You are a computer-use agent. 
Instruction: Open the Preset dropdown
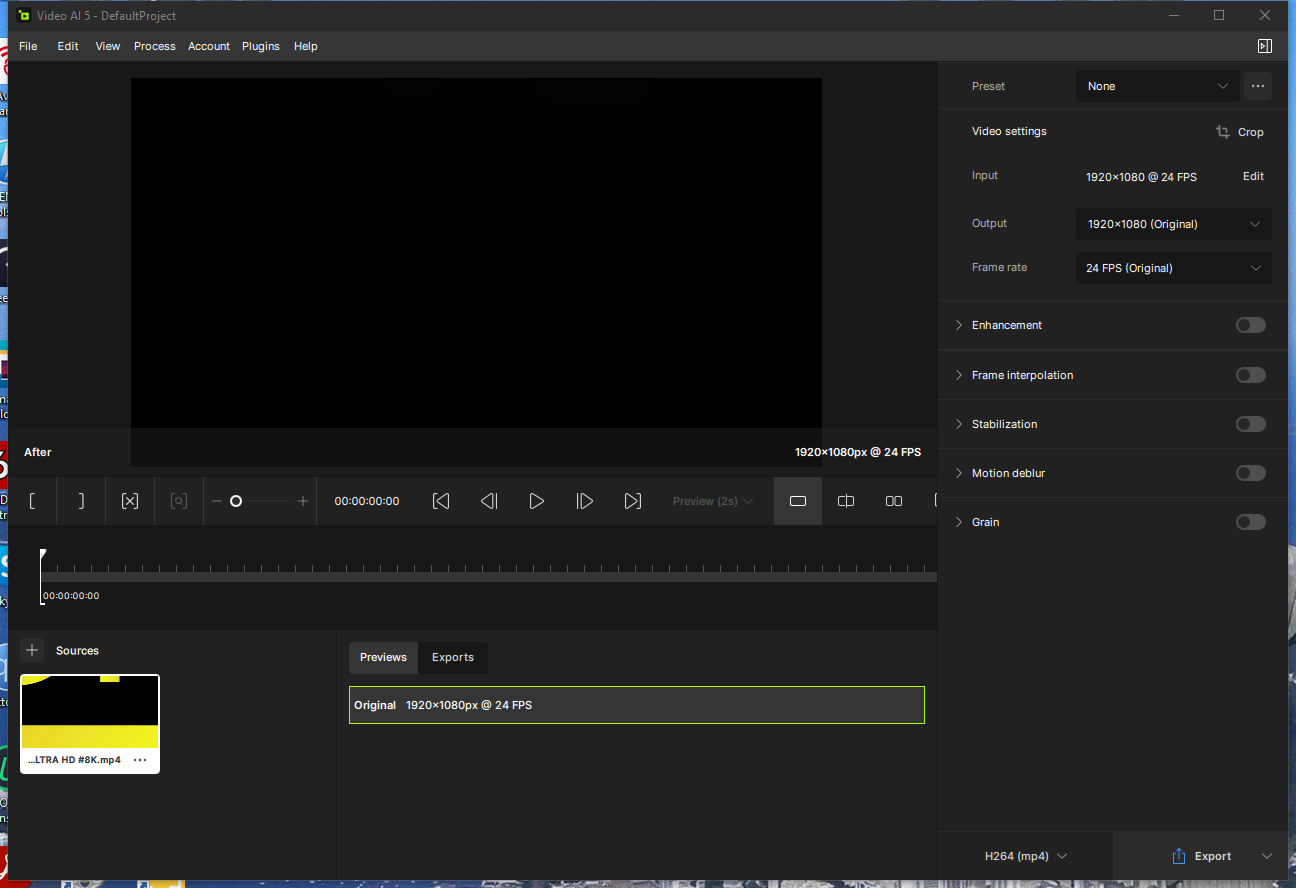(x=1157, y=86)
